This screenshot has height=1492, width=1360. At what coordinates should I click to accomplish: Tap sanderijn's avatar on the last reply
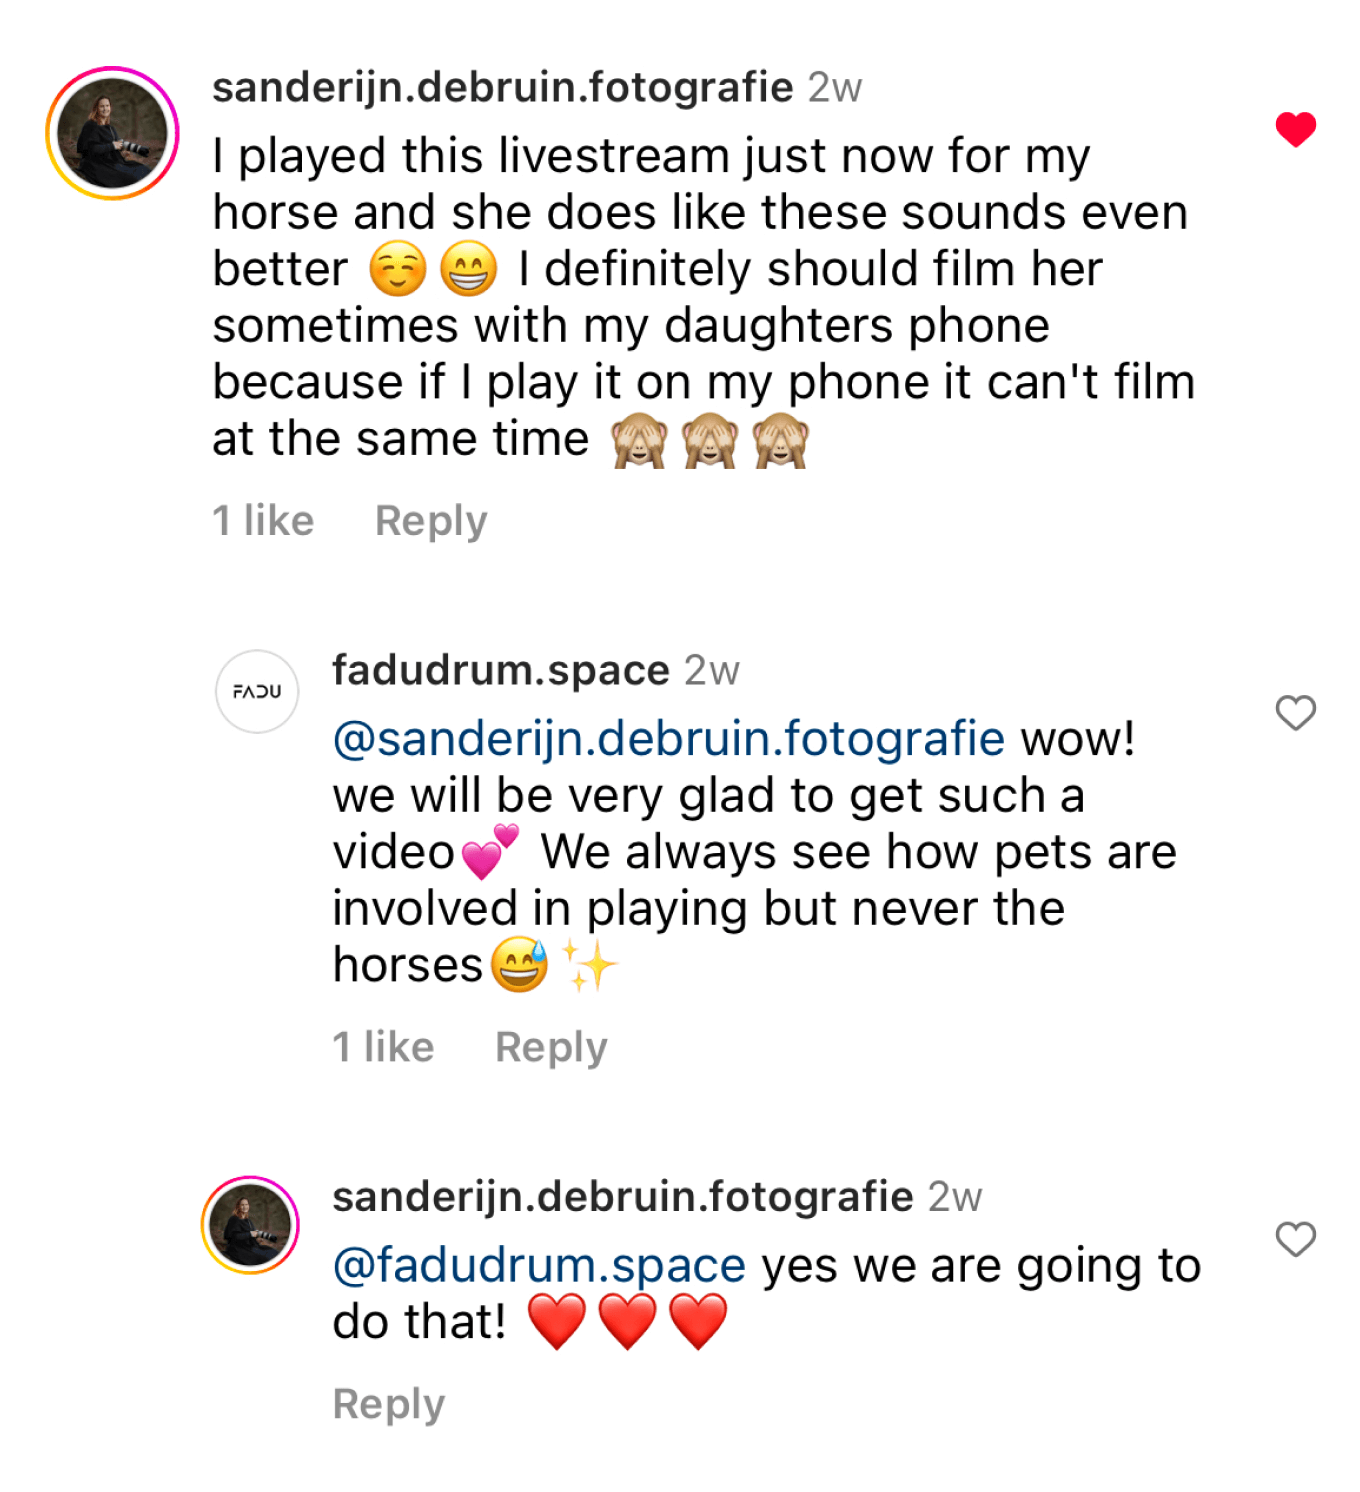click(x=250, y=1225)
